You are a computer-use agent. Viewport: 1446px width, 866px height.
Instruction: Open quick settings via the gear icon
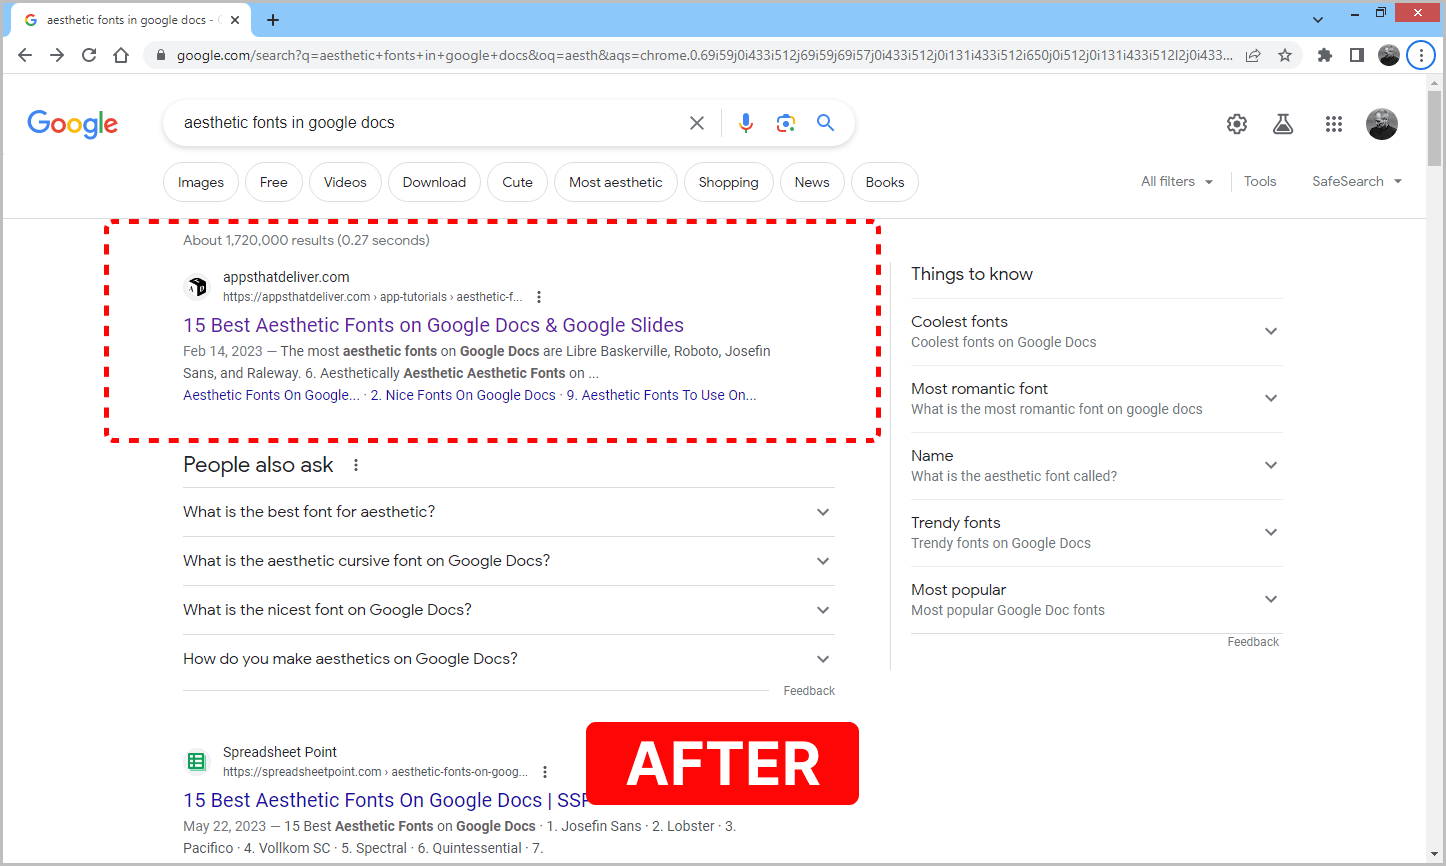pyautogui.click(x=1236, y=124)
